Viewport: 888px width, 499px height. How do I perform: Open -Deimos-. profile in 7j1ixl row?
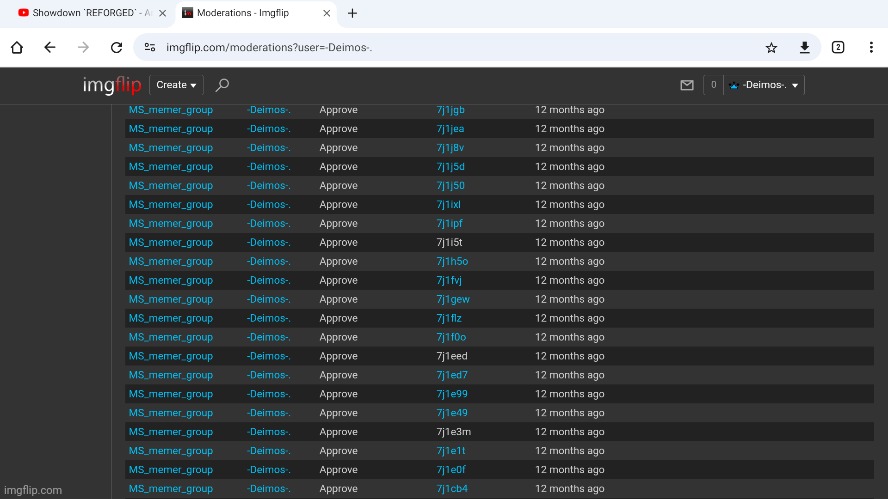[268, 204]
